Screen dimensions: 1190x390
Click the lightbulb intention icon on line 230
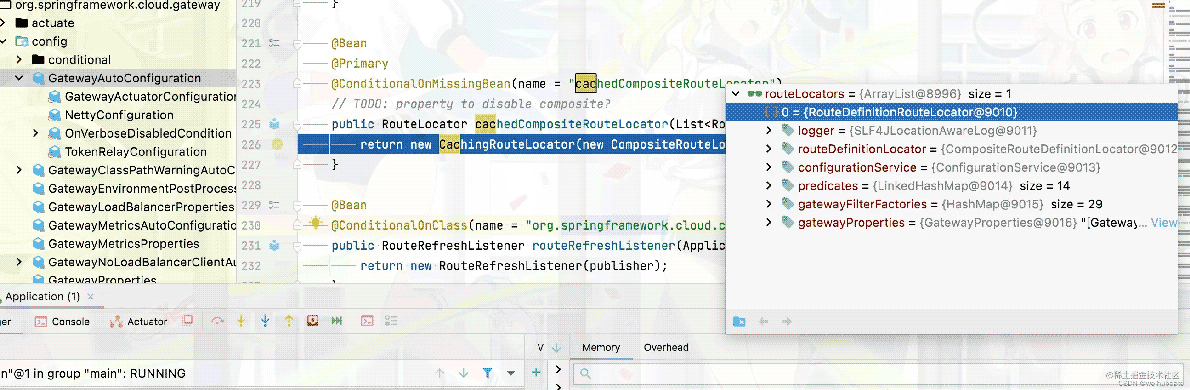[x=316, y=224]
